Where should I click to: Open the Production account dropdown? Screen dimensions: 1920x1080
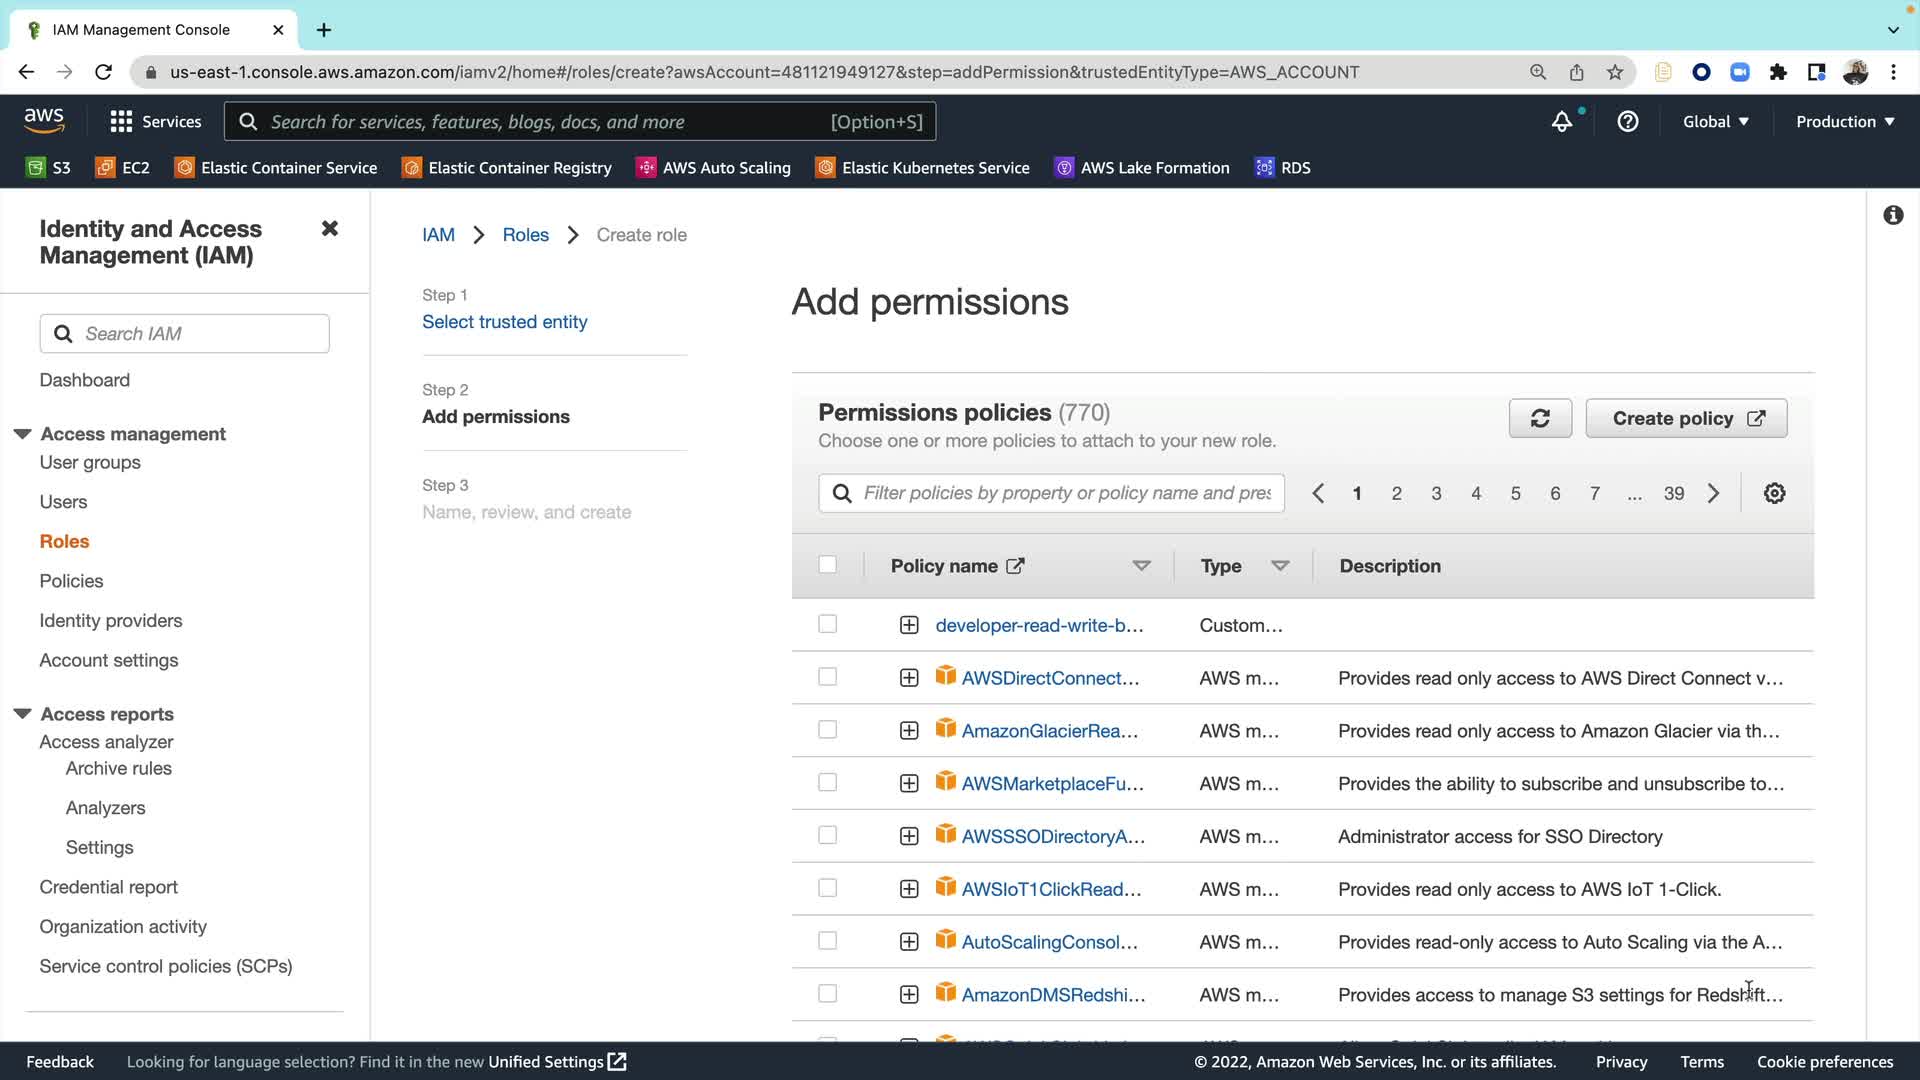point(1845,122)
